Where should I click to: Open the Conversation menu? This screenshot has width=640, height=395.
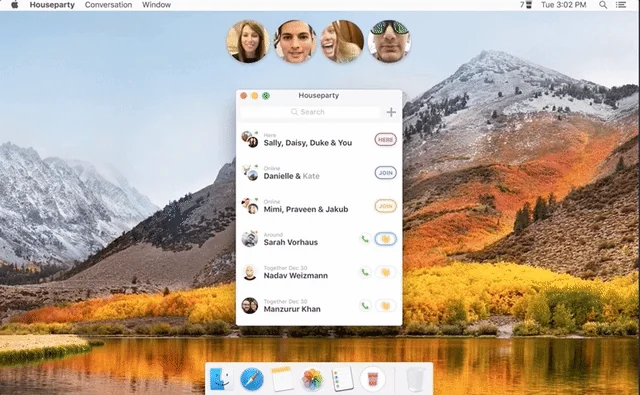click(x=108, y=5)
